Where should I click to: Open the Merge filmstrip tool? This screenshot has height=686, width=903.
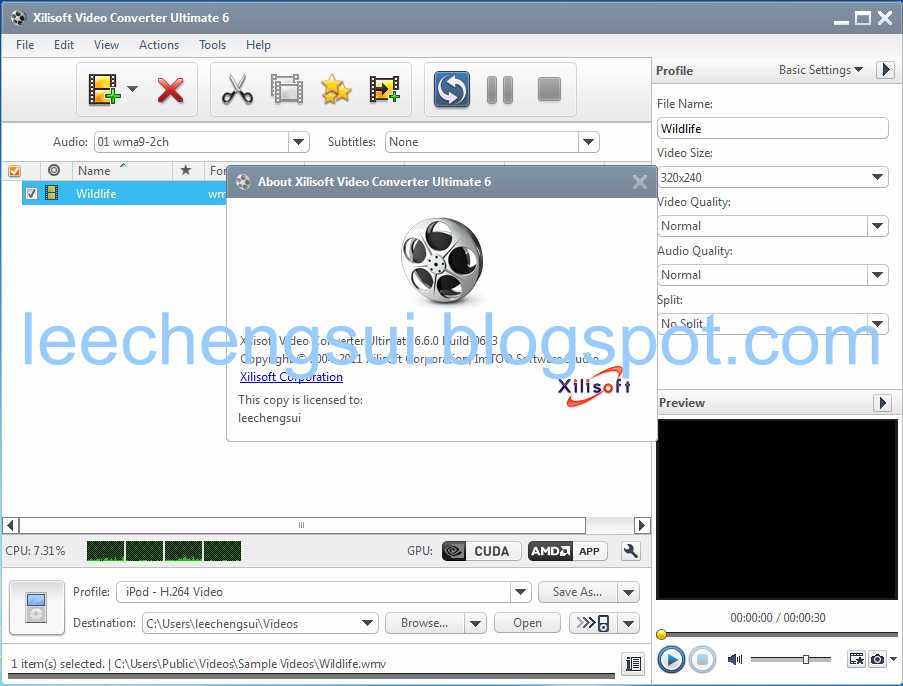287,89
